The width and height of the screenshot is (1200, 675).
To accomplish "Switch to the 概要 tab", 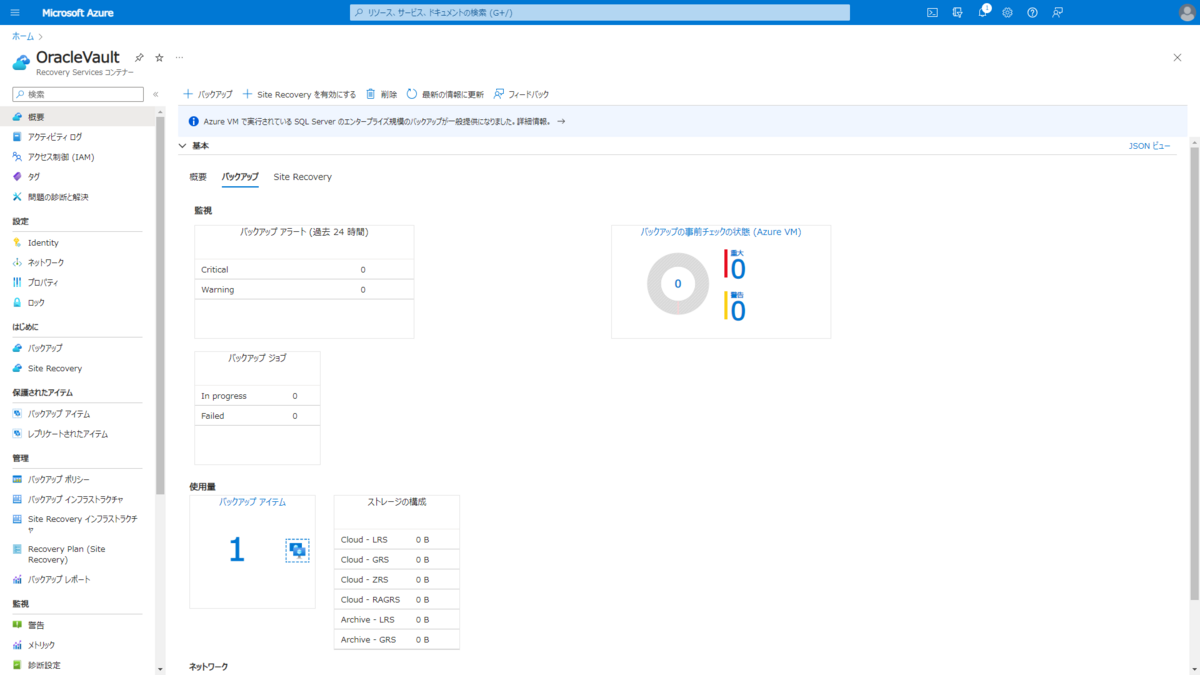I will [x=198, y=177].
